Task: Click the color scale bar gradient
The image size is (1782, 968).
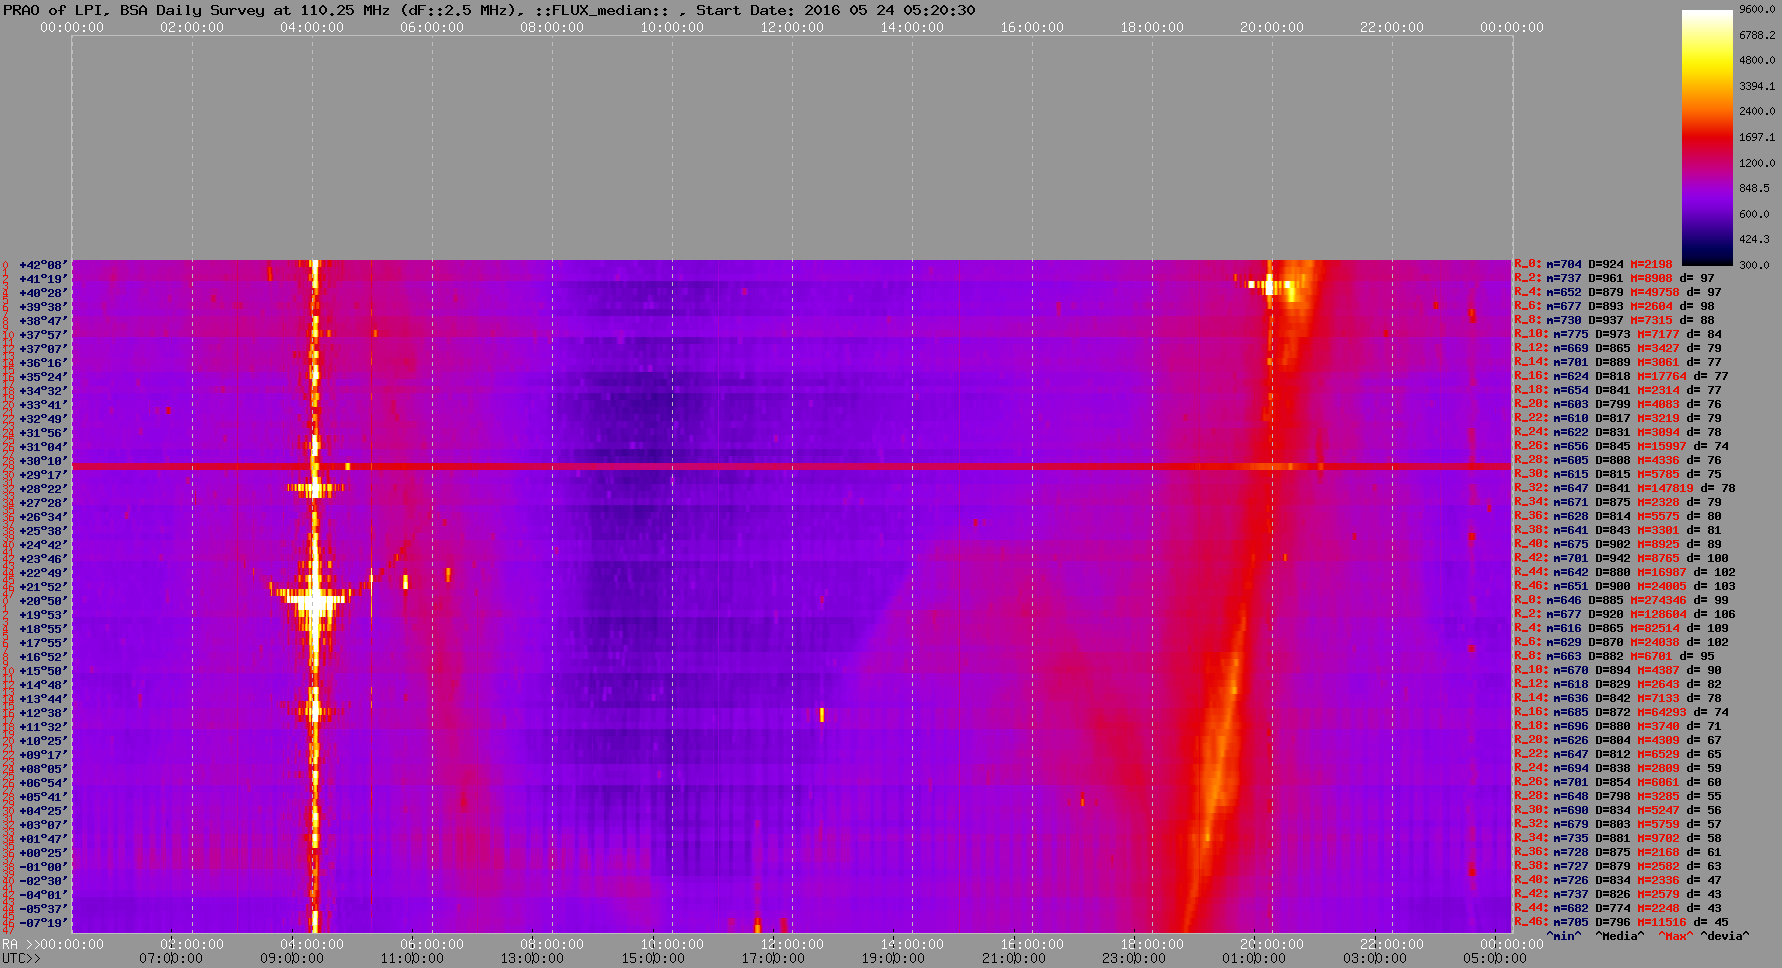Action: coord(1707,137)
